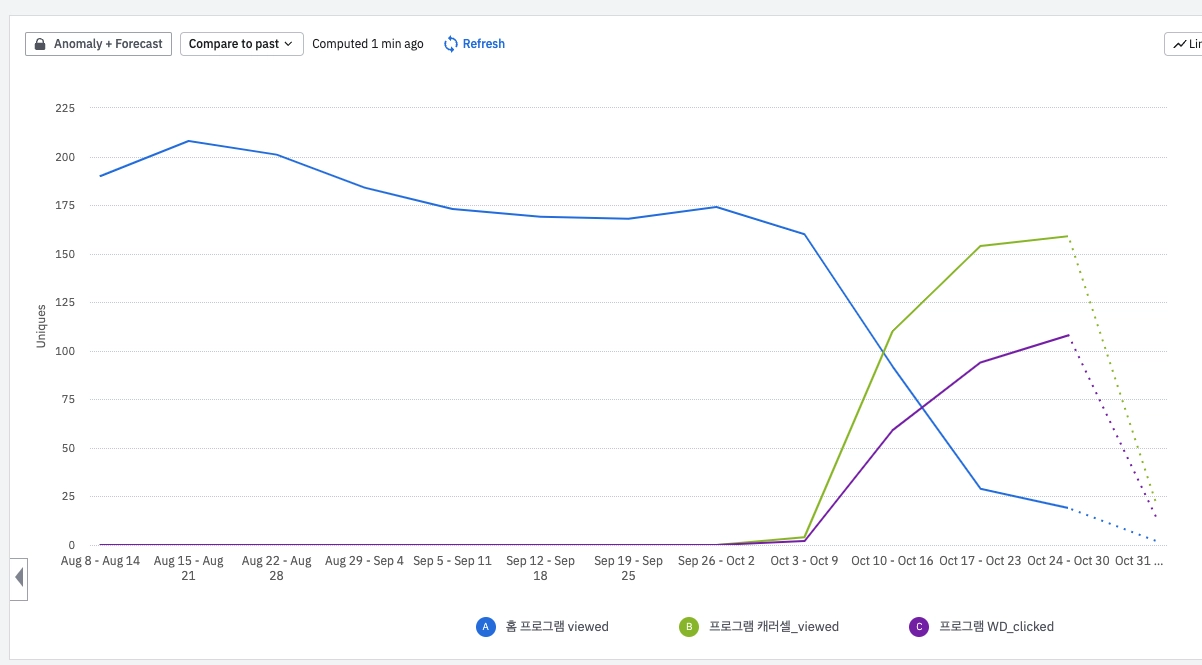Viewport: 1202px width, 665px height.
Task: Click the Computed 1 min ago text
Action: pyautogui.click(x=368, y=44)
